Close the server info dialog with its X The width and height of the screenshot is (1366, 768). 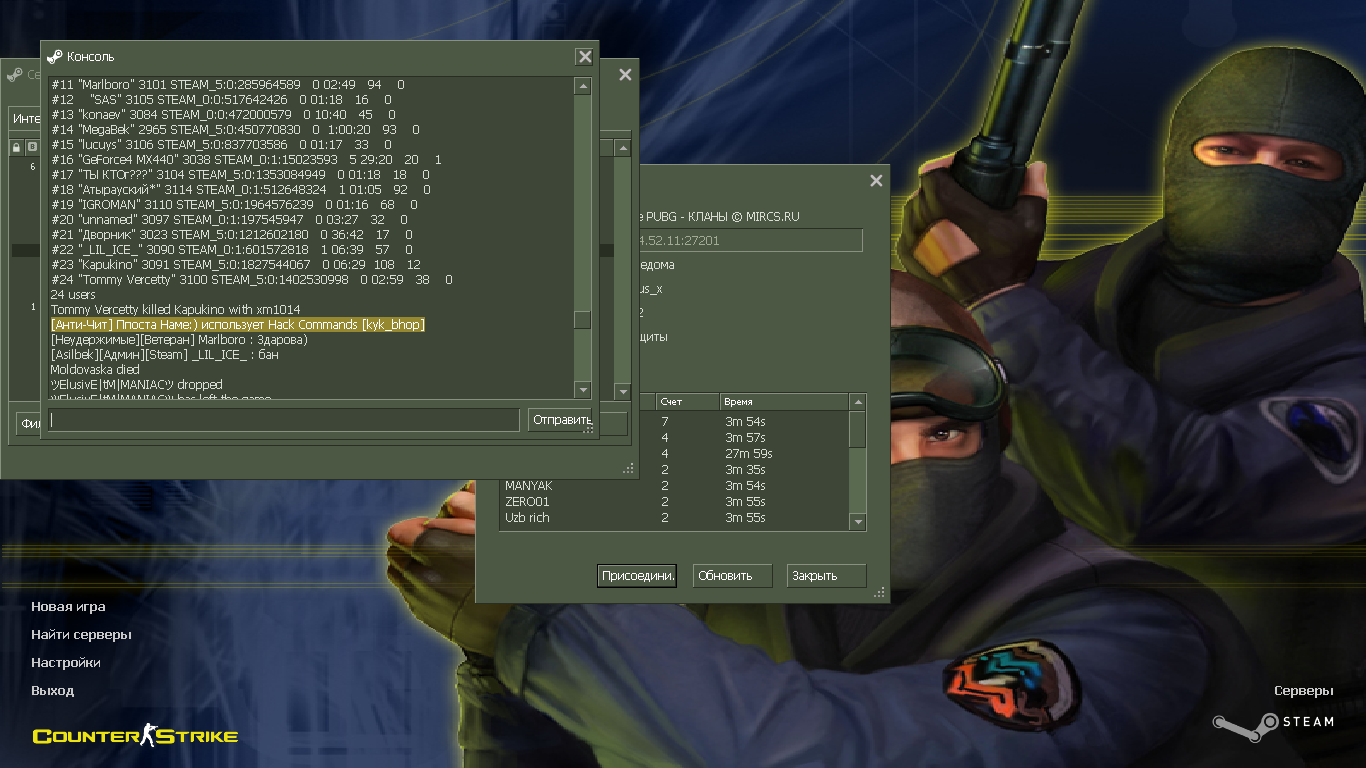[877, 181]
